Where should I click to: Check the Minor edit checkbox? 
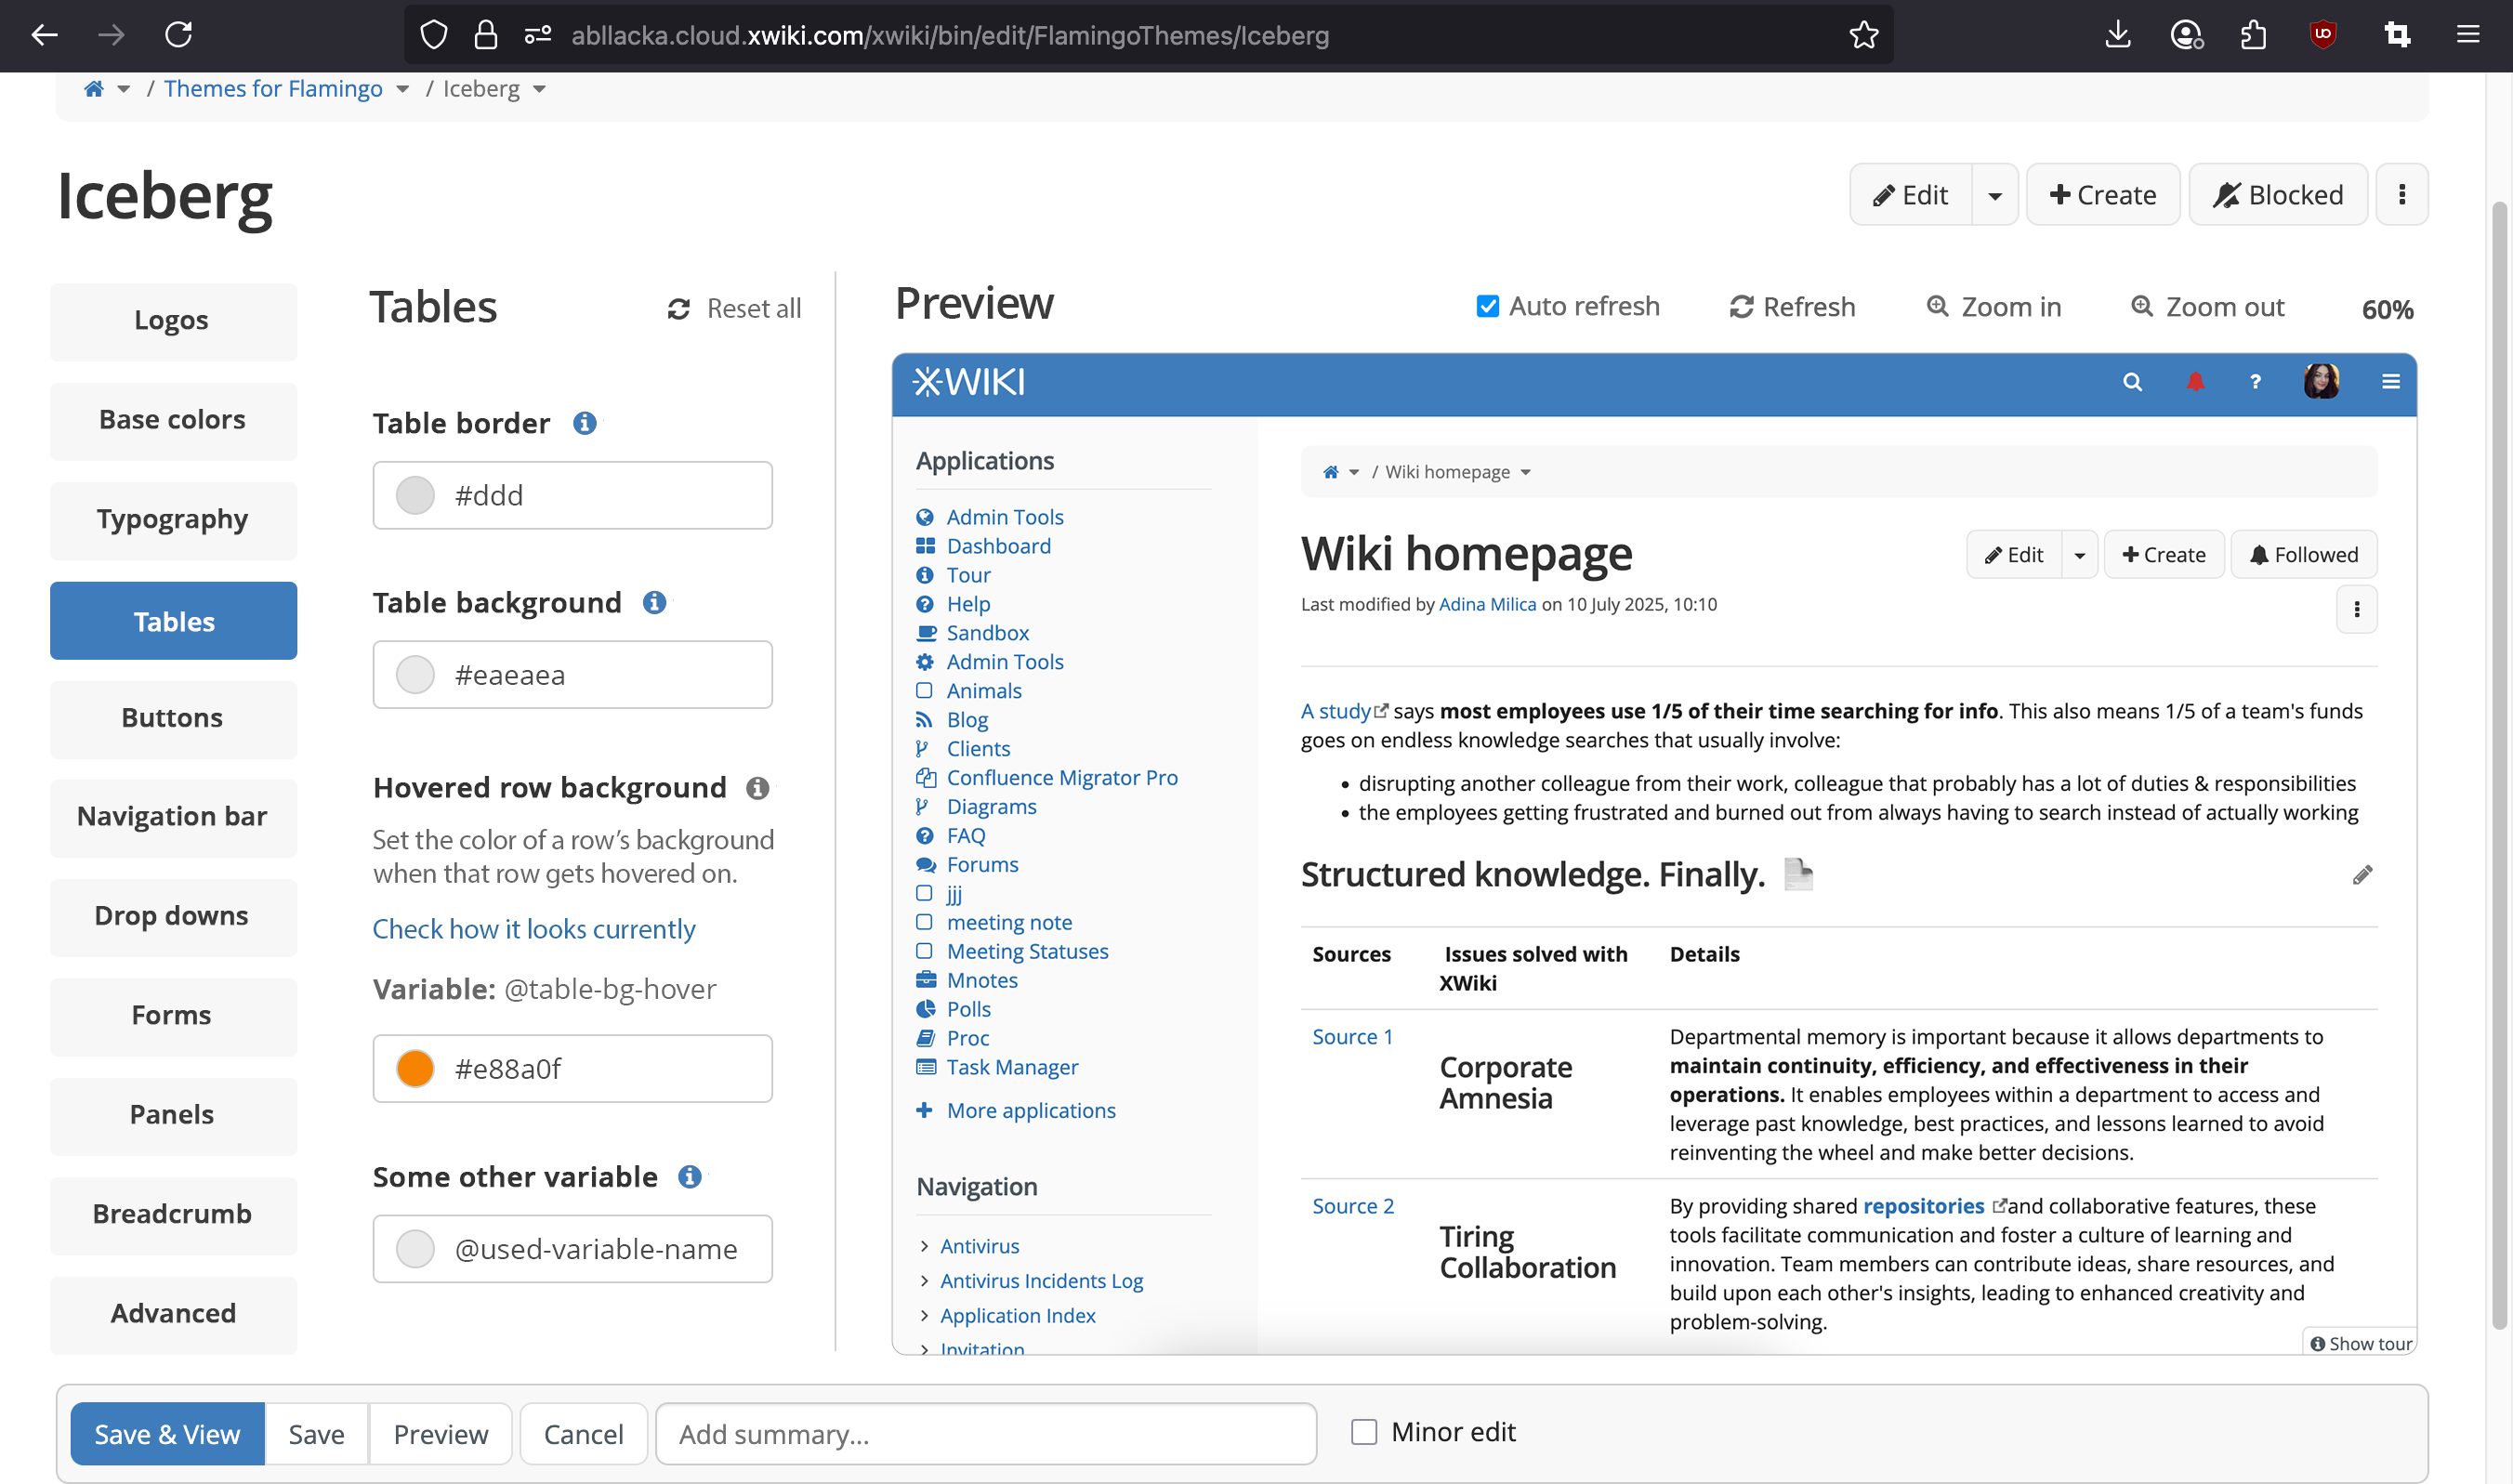[1364, 1432]
